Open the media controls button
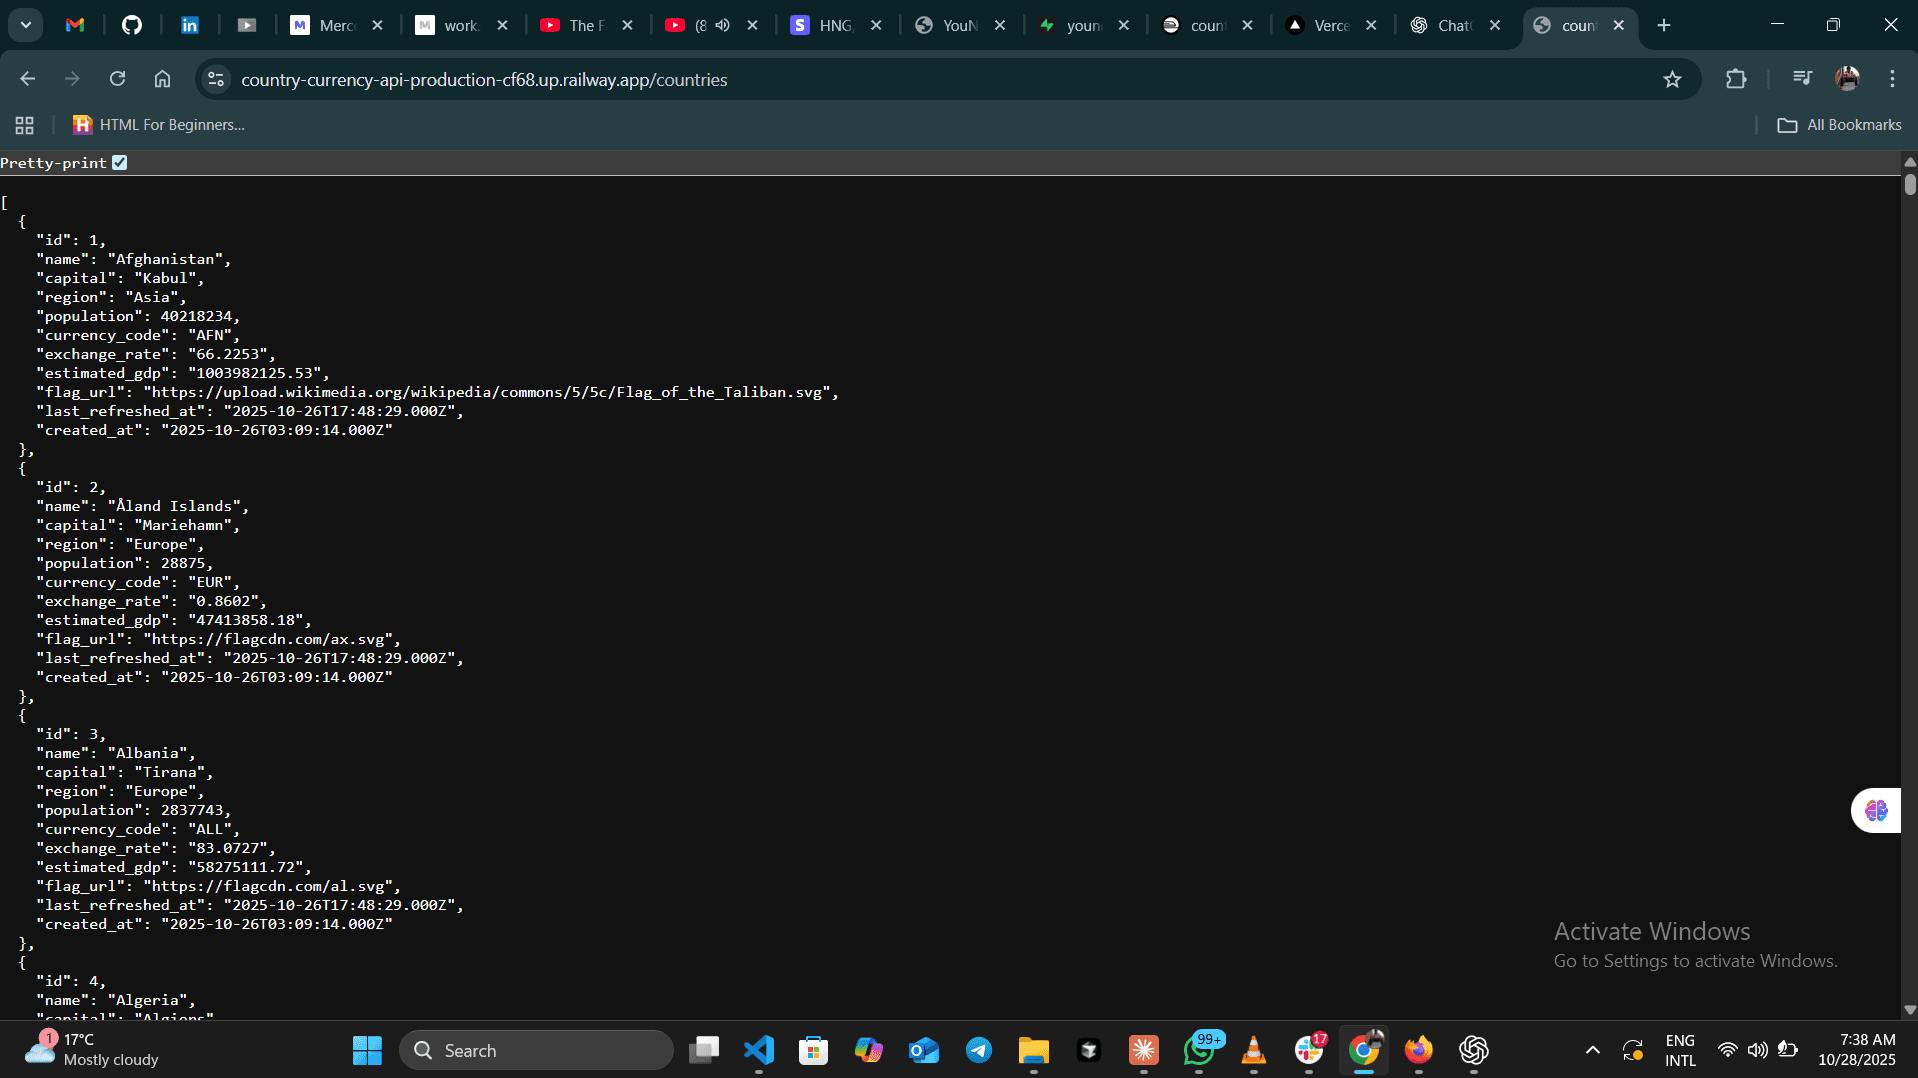The height and width of the screenshot is (1078, 1918). [1802, 78]
